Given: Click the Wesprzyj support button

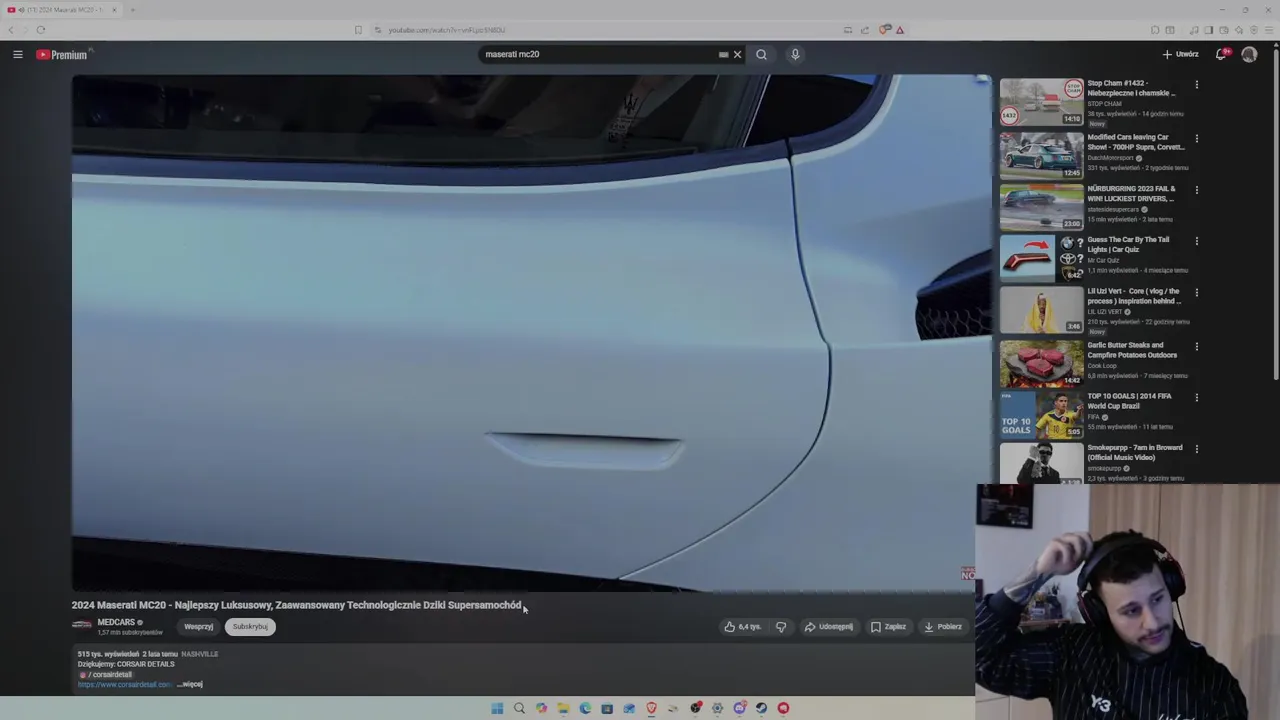Looking at the screenshot, I should pos(198,627).
